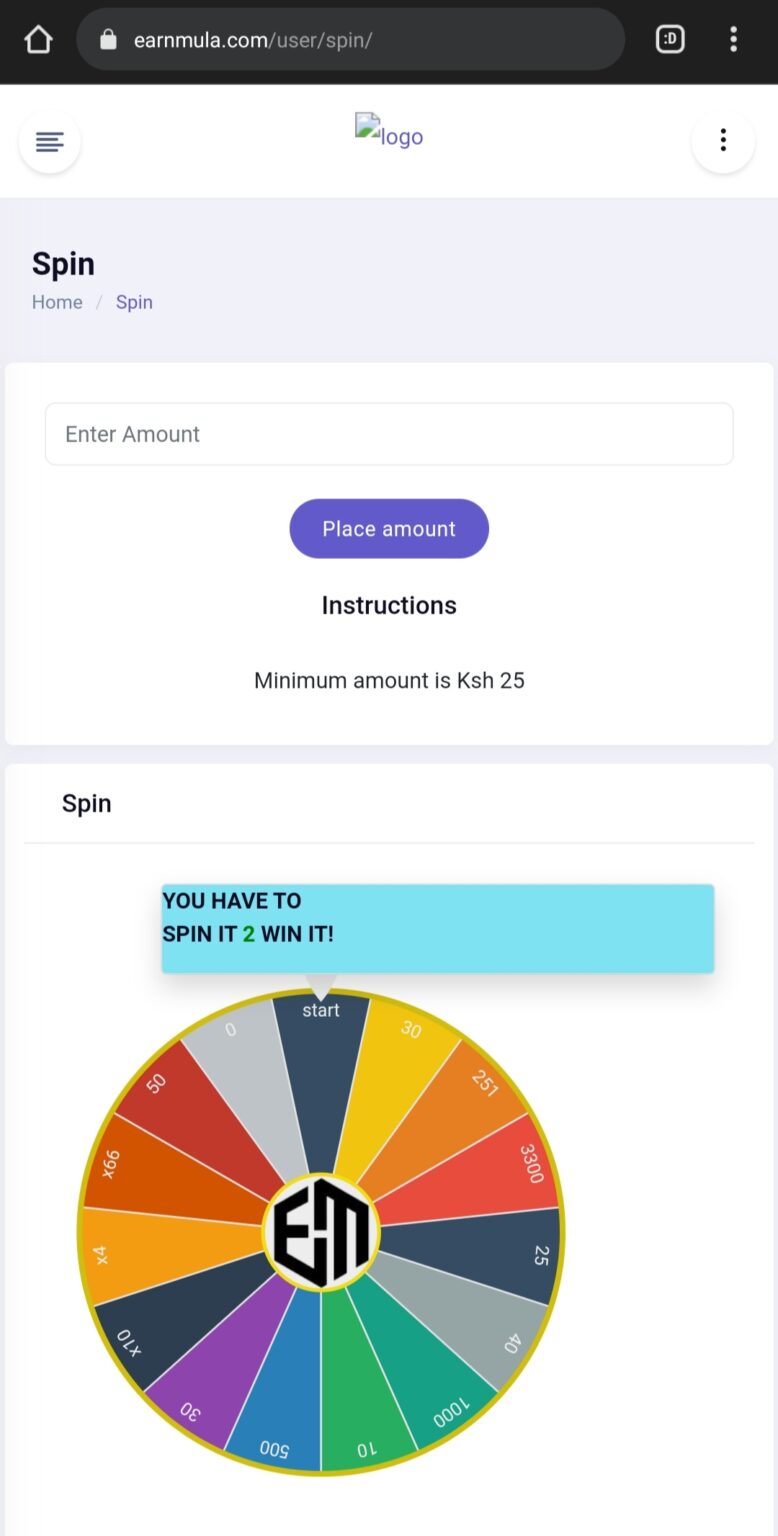This screenshot has width=778, height=1536.
Task: Open the browser three-dot menu
Action: click(x=734, y=40)
